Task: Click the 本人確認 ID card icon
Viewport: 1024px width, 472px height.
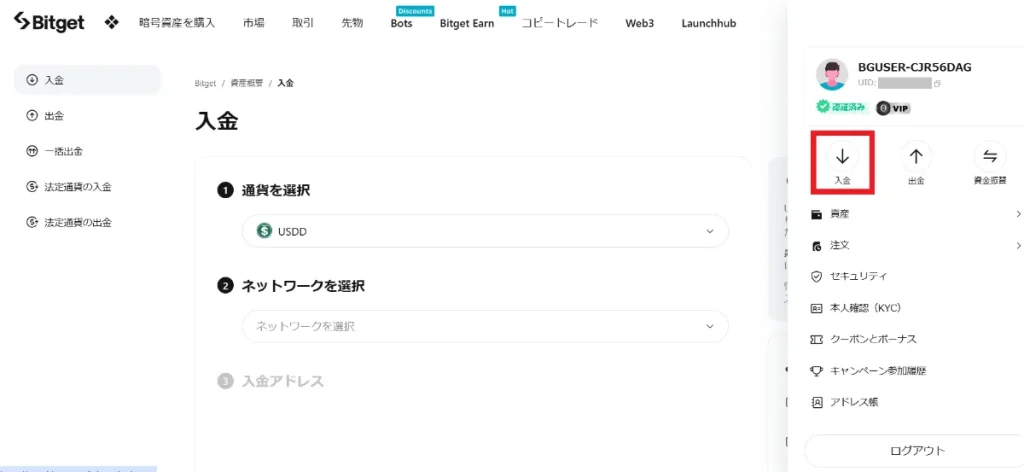Action: click(816, 308)
